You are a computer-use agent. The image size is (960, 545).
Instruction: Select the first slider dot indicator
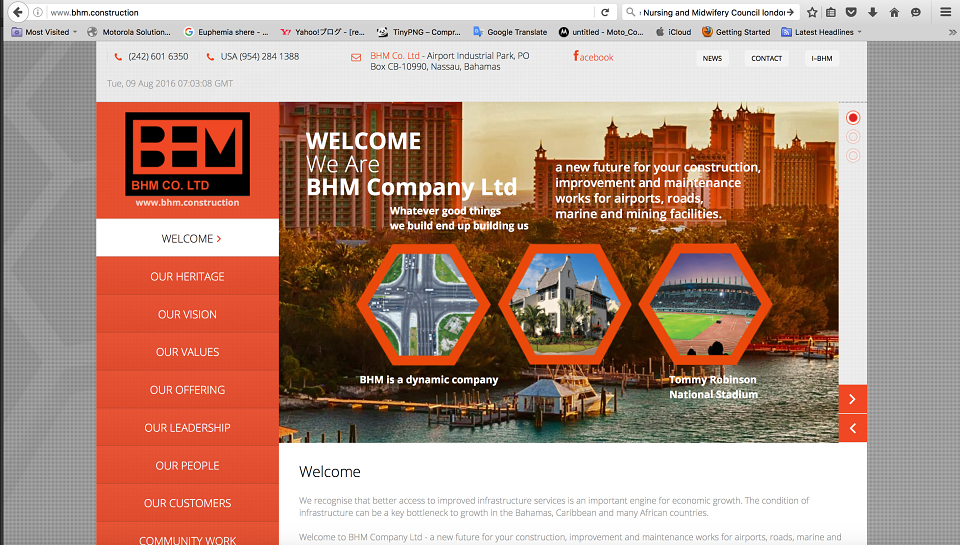(x=853, y=118)
